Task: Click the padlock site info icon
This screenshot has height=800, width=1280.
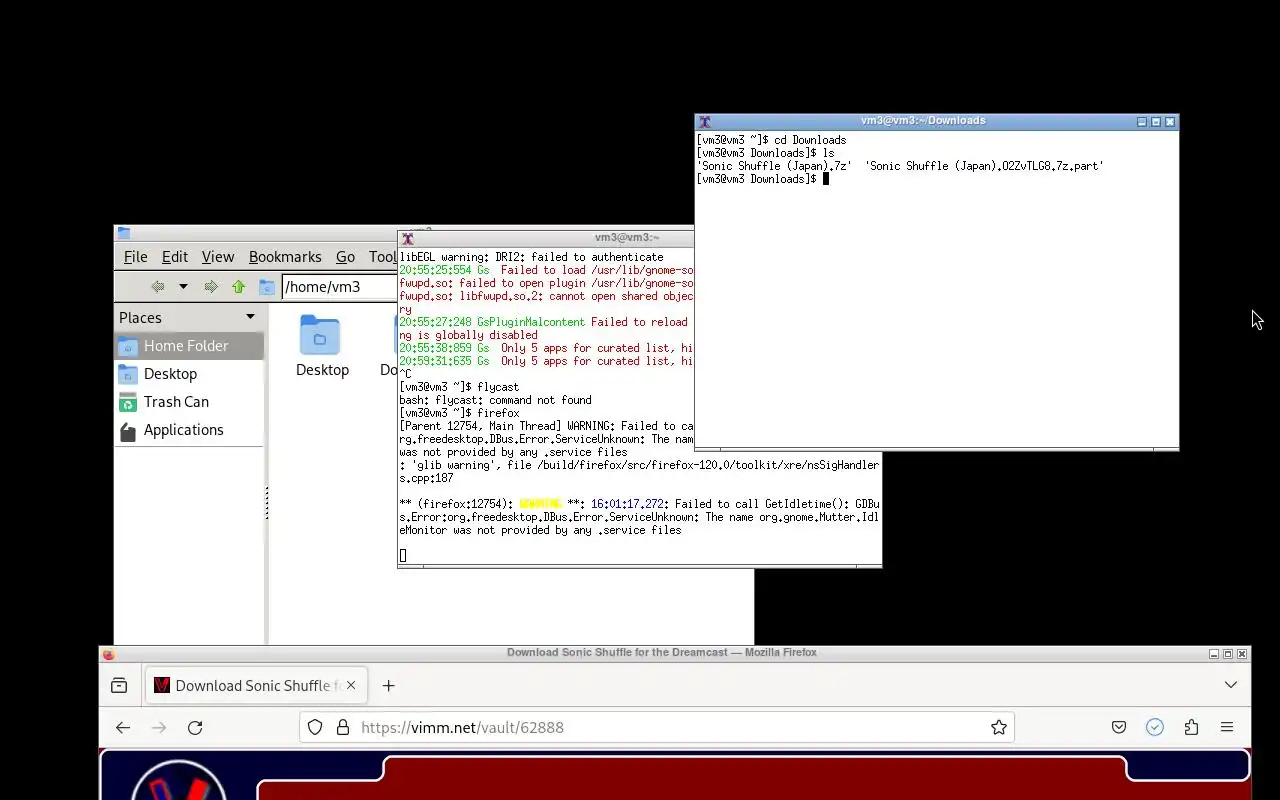Action: coord(342,728)
